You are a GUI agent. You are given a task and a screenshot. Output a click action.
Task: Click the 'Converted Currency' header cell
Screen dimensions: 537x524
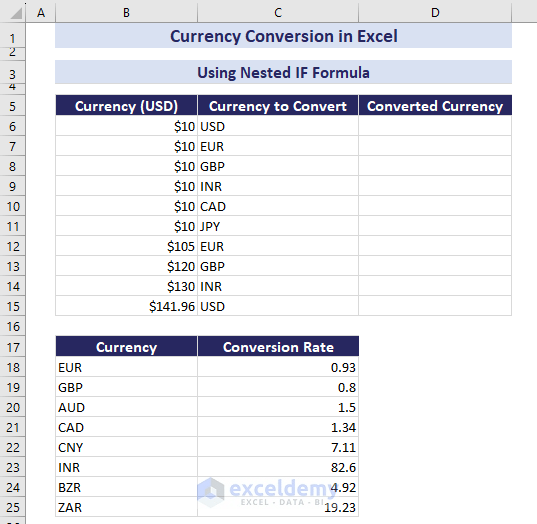tap(435, 105)
